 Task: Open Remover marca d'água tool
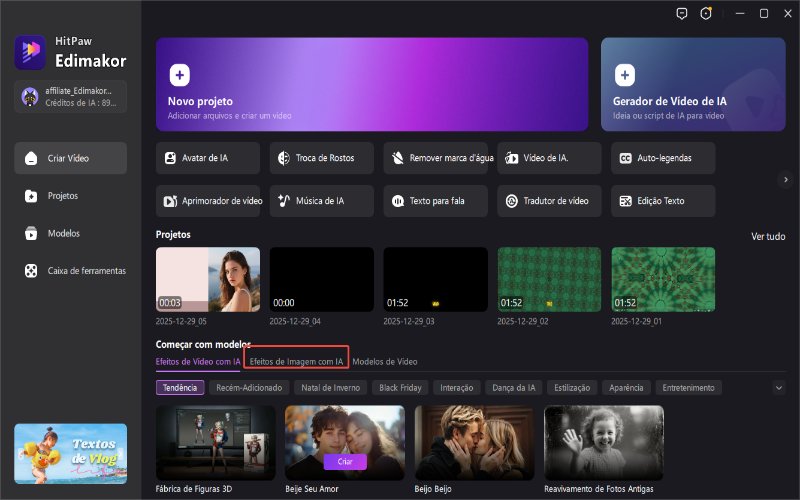436,158
